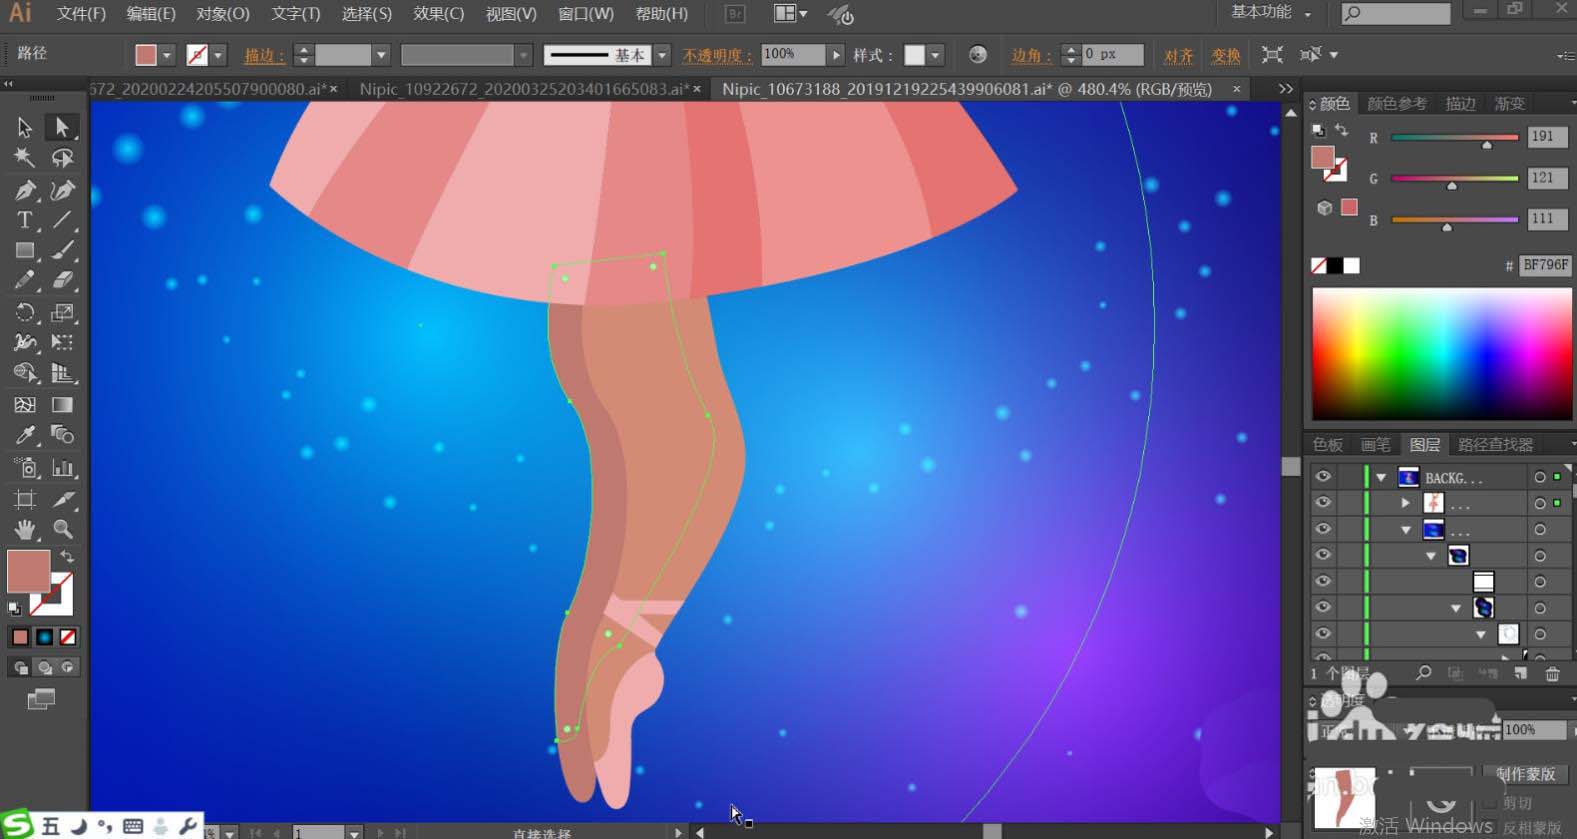Open the 样式 graphic style dropdown
The width and height of the screenshot is (1577, 839).
935,55
